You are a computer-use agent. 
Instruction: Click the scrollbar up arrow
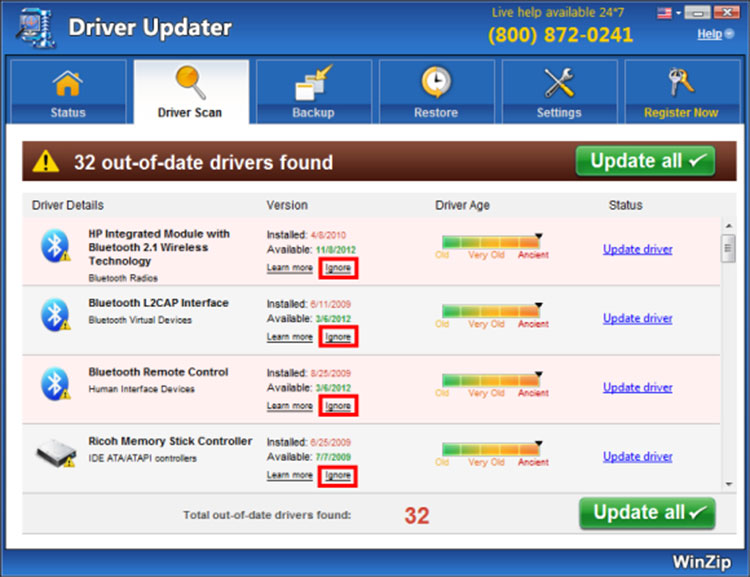point(728,226)
